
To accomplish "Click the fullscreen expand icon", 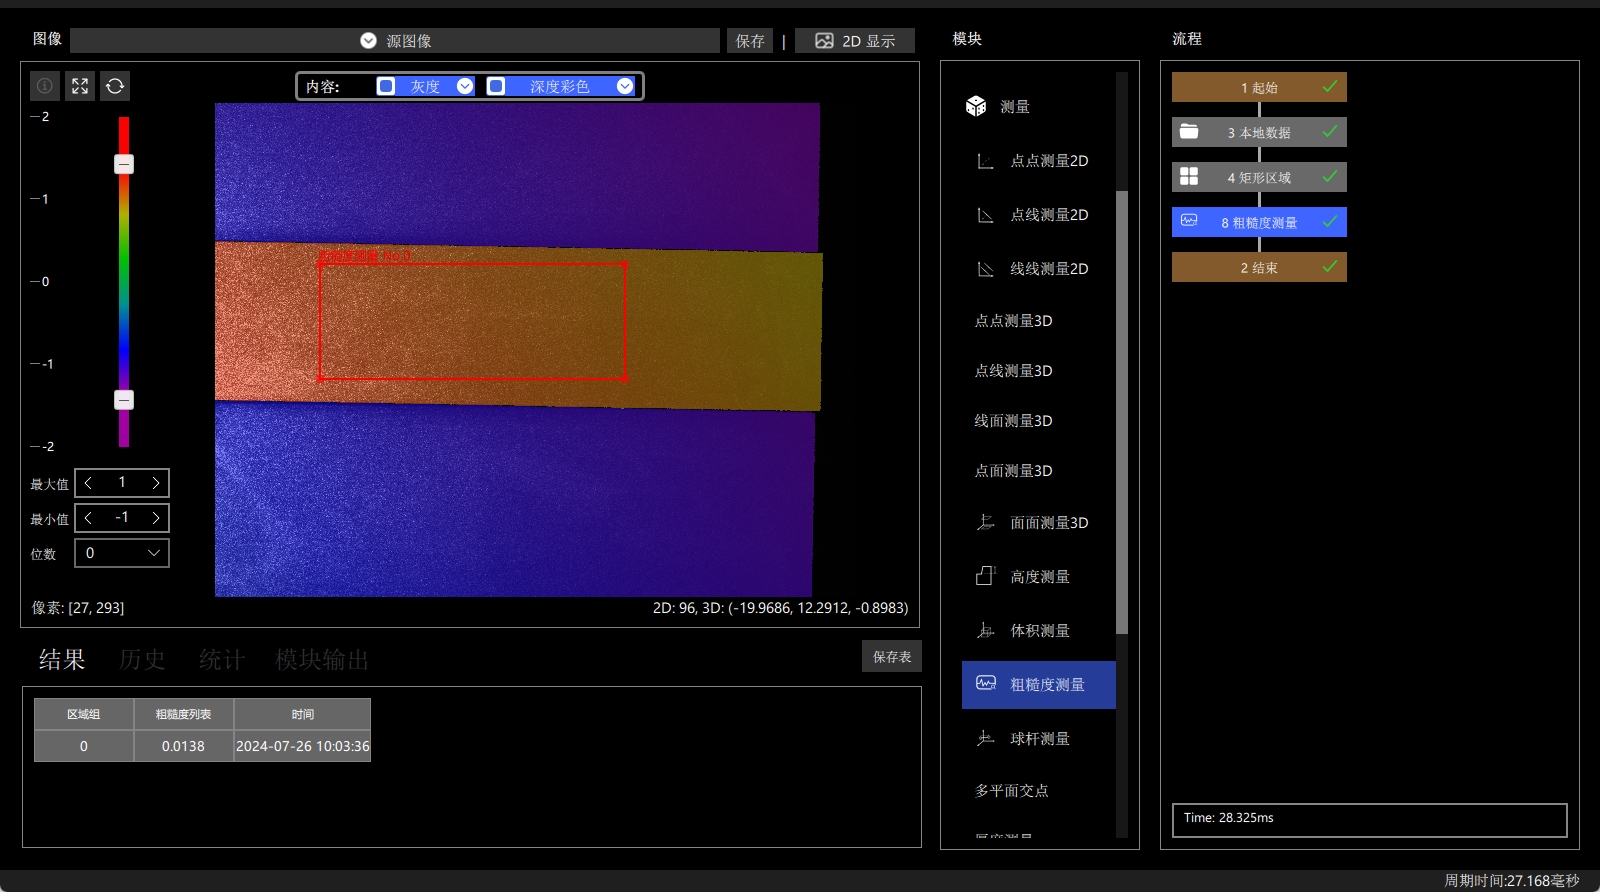I will tap(80, 86).
